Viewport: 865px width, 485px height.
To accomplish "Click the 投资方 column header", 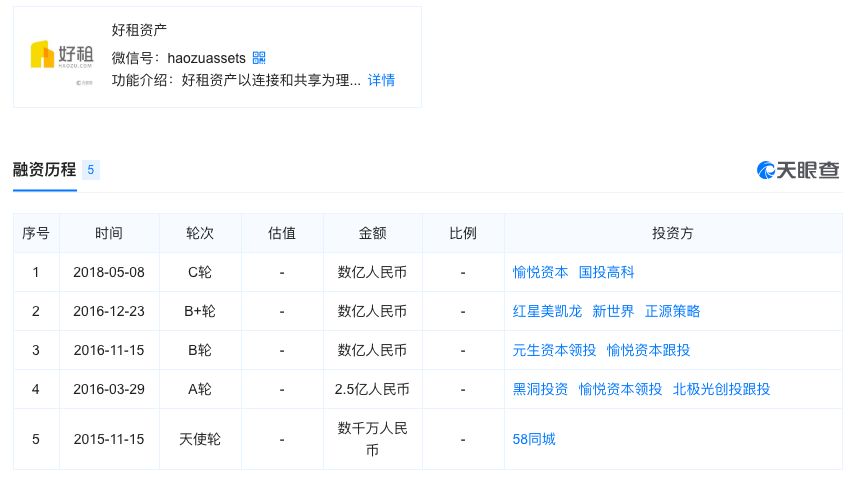I will [x=672, y=233].
